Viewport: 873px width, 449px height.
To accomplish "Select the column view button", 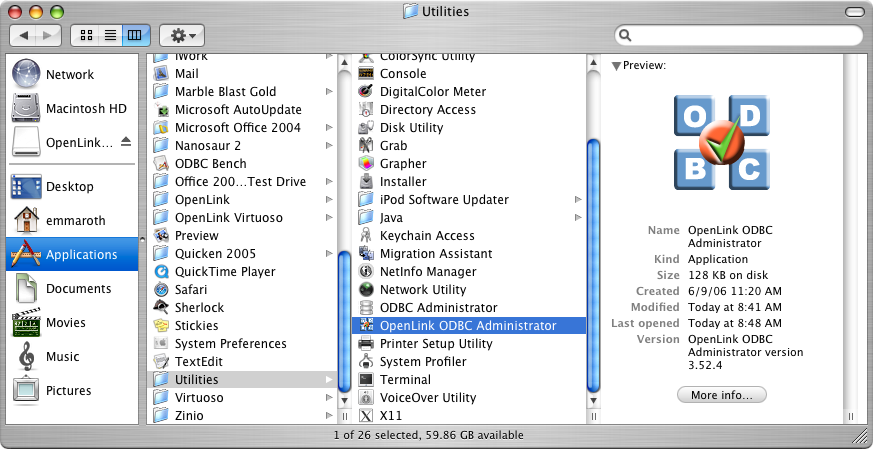I will (x=135, y=36).
